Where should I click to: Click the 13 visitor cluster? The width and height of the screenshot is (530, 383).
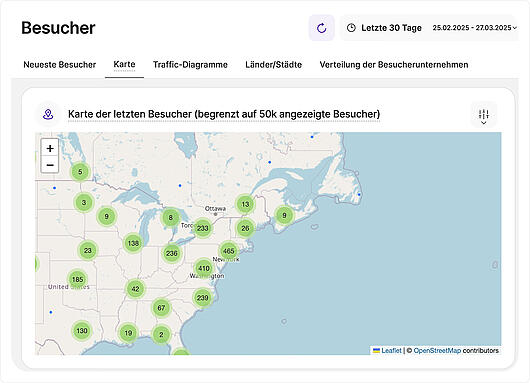(x=245, y=204)
